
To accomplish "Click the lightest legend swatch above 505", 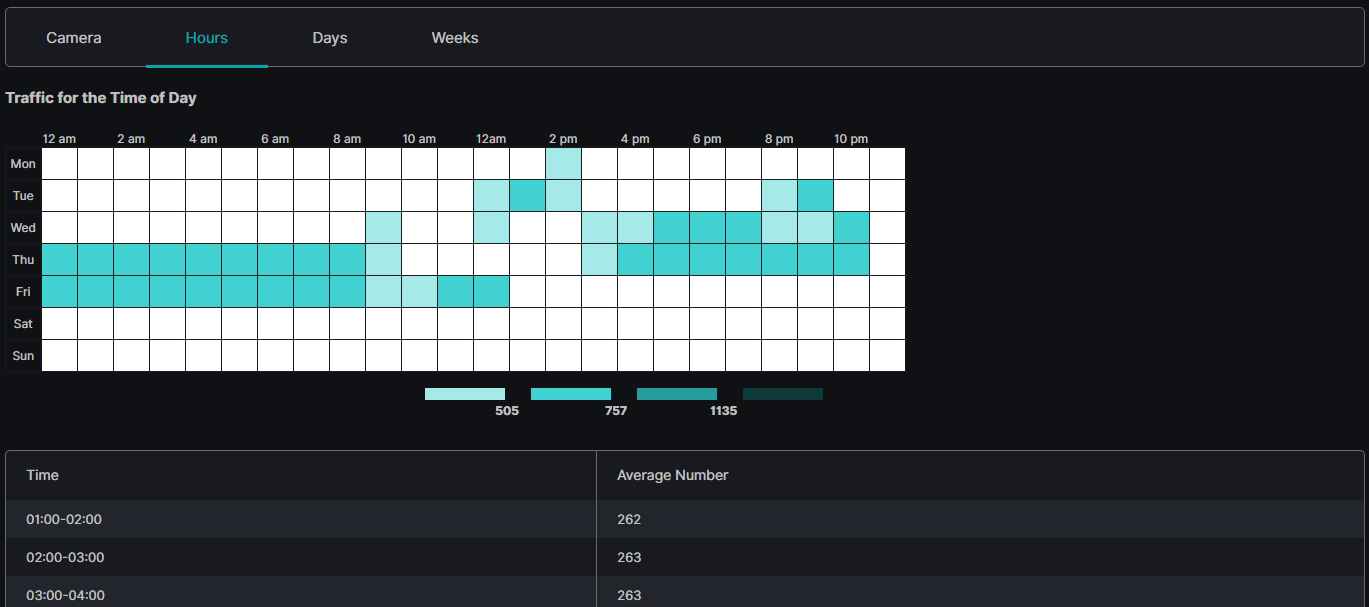I will tap(465, 394).
